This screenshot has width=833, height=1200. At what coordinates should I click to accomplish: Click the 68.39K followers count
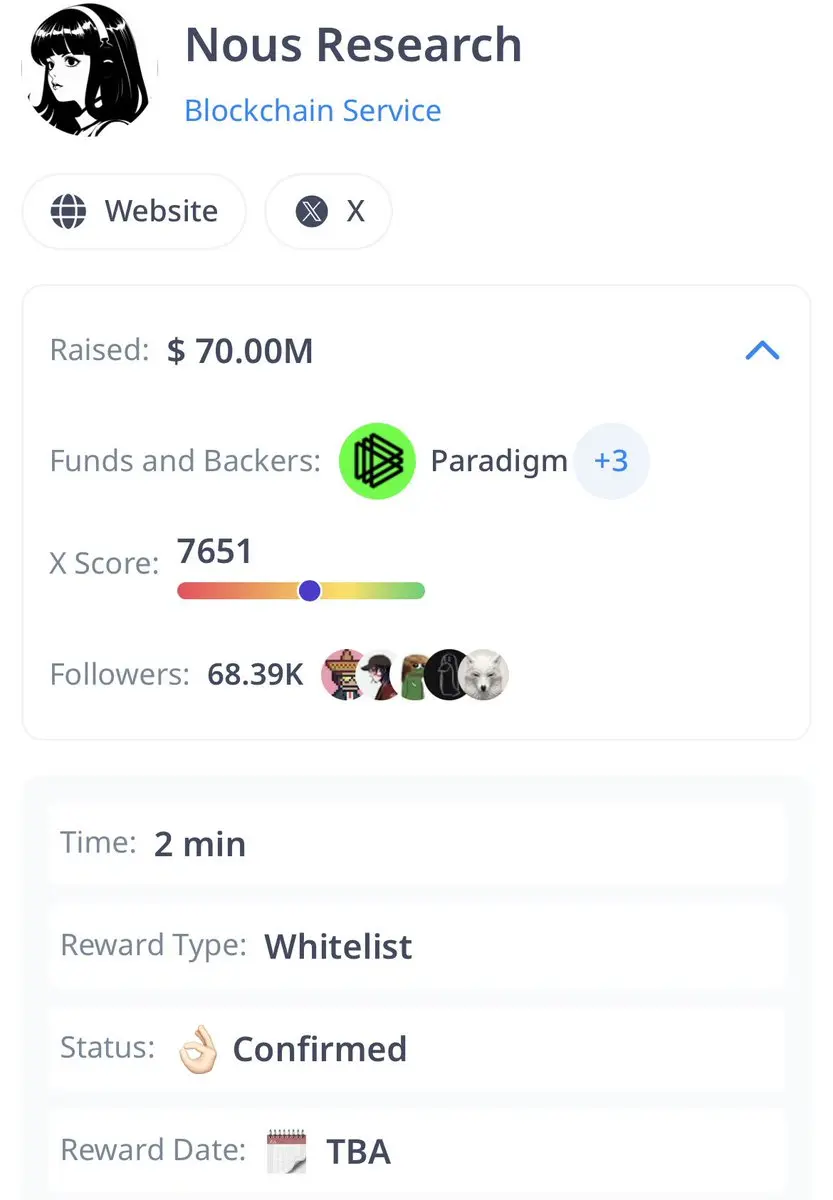tap(255, 675)
